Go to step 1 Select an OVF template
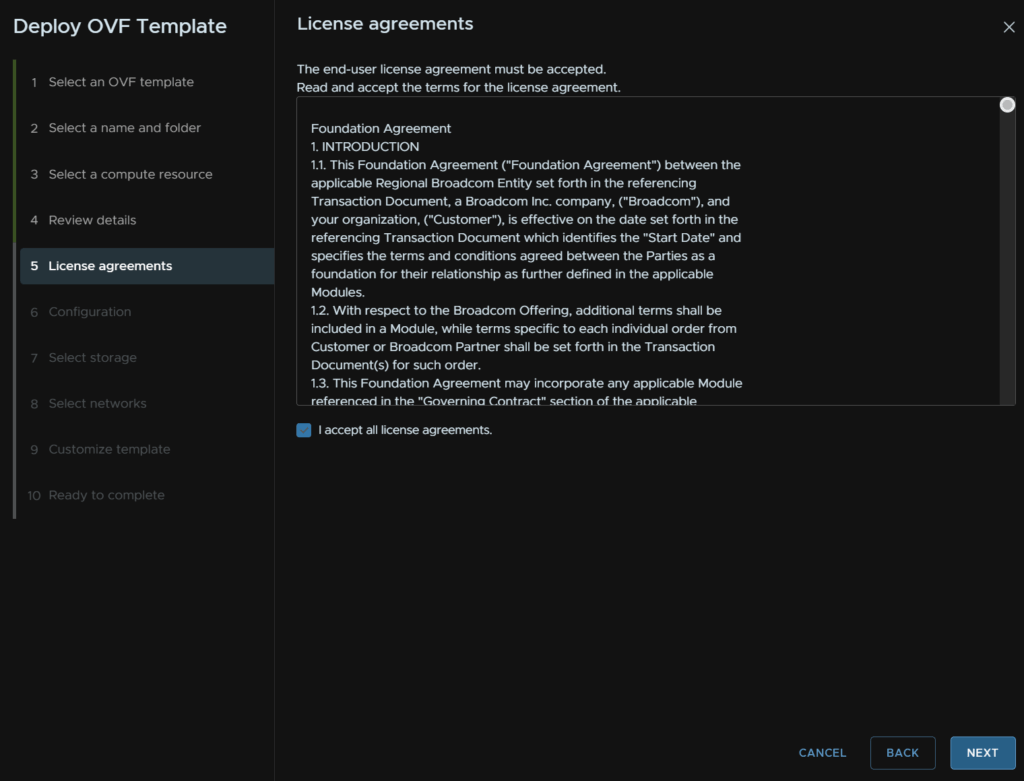 pos(121,82)
